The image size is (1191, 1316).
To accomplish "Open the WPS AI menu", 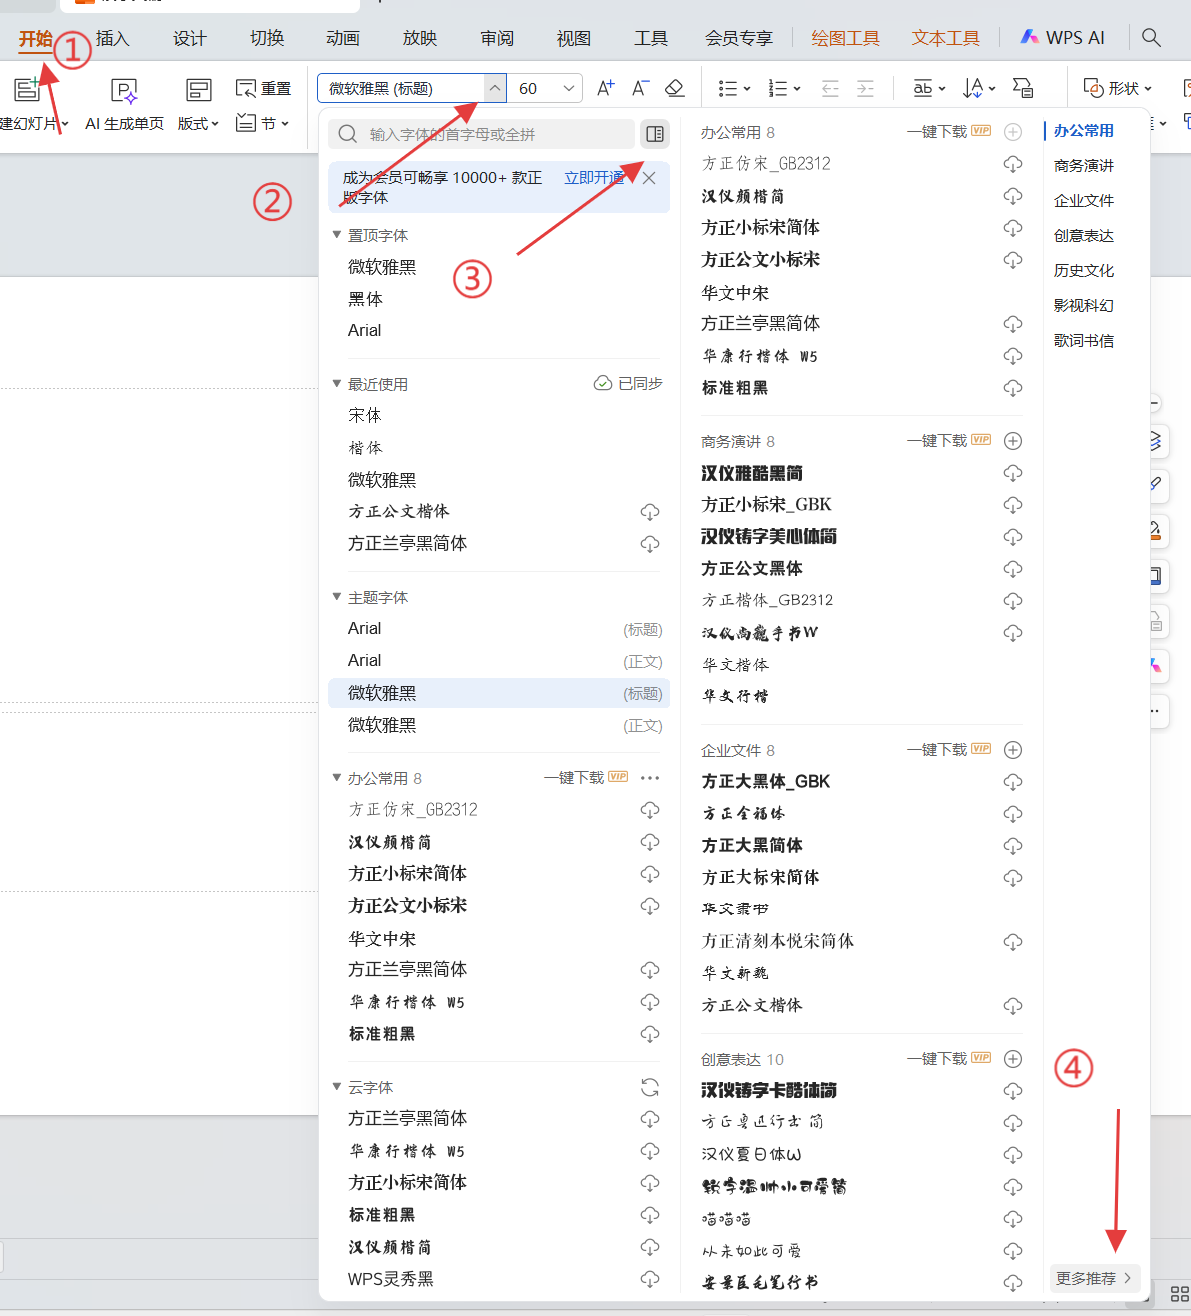I will point(1062,38).
